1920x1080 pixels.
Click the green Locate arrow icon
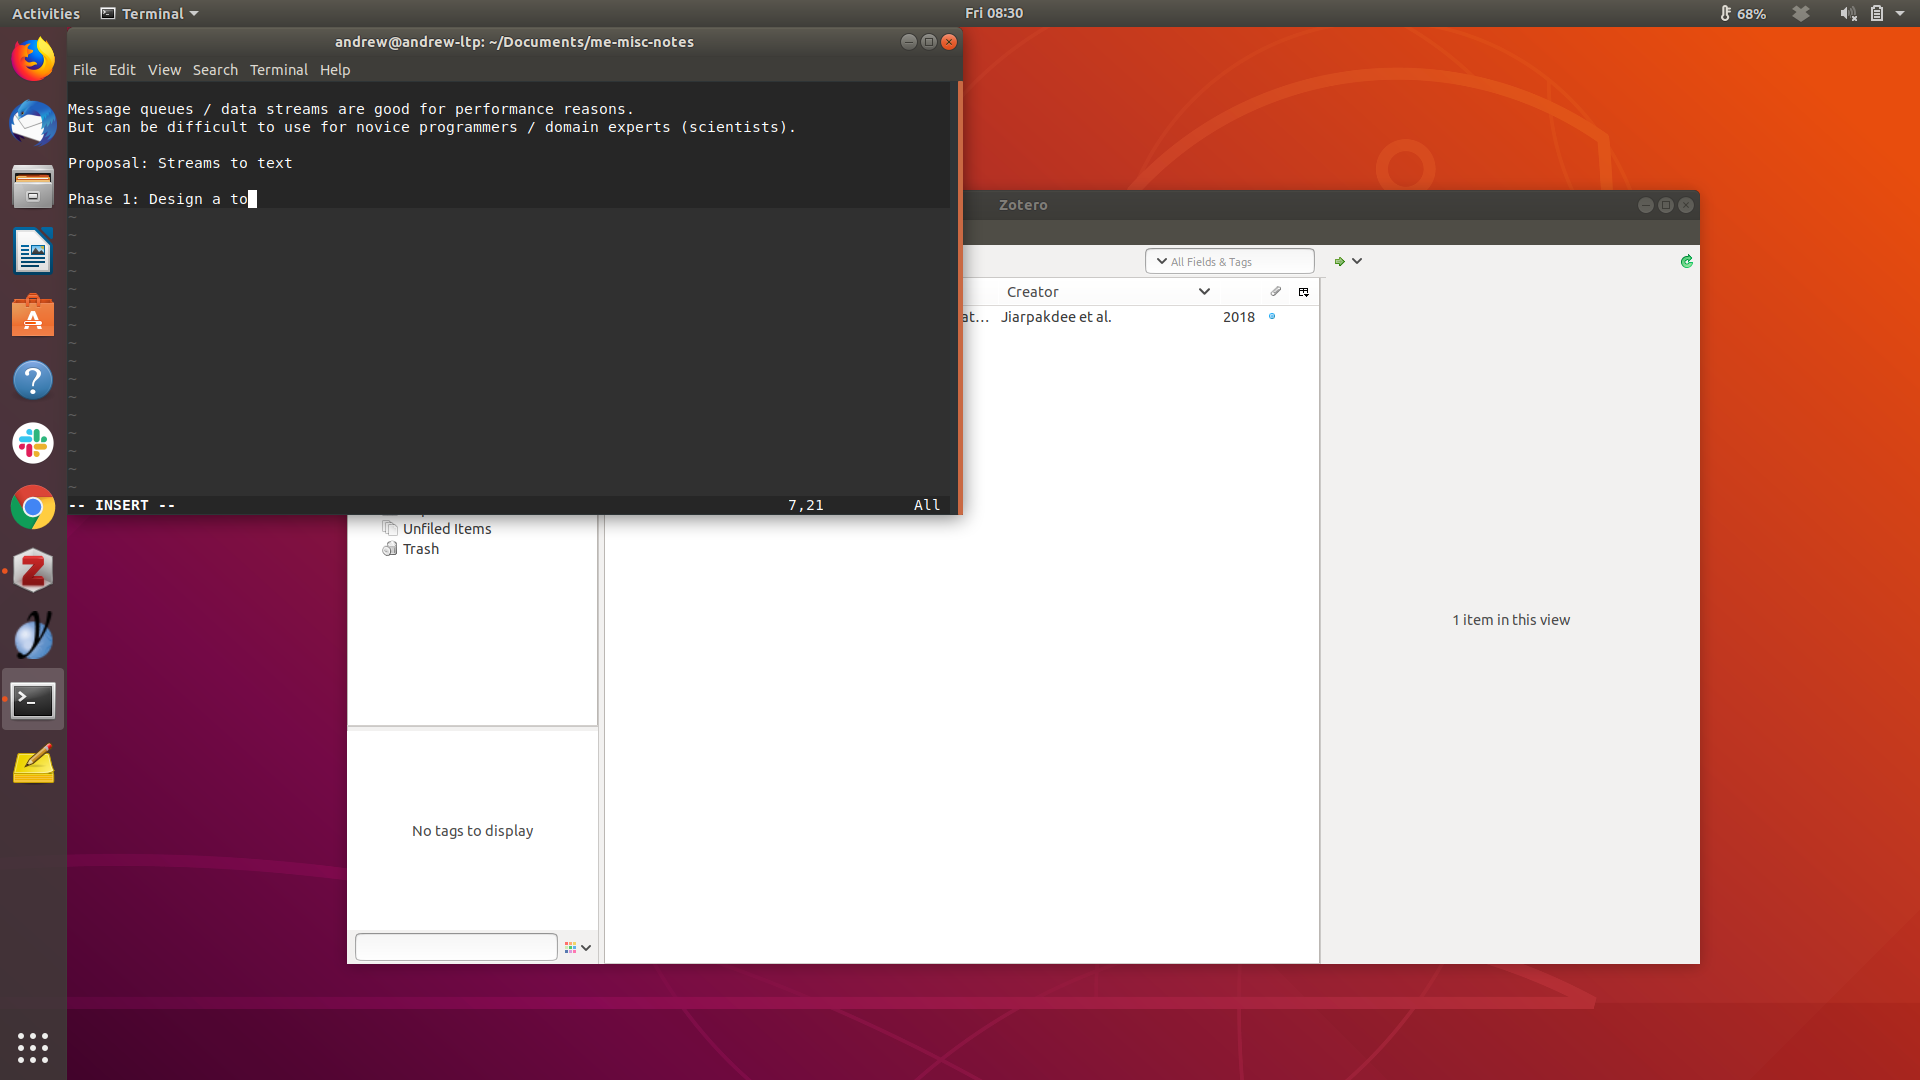coord(1340,261)
